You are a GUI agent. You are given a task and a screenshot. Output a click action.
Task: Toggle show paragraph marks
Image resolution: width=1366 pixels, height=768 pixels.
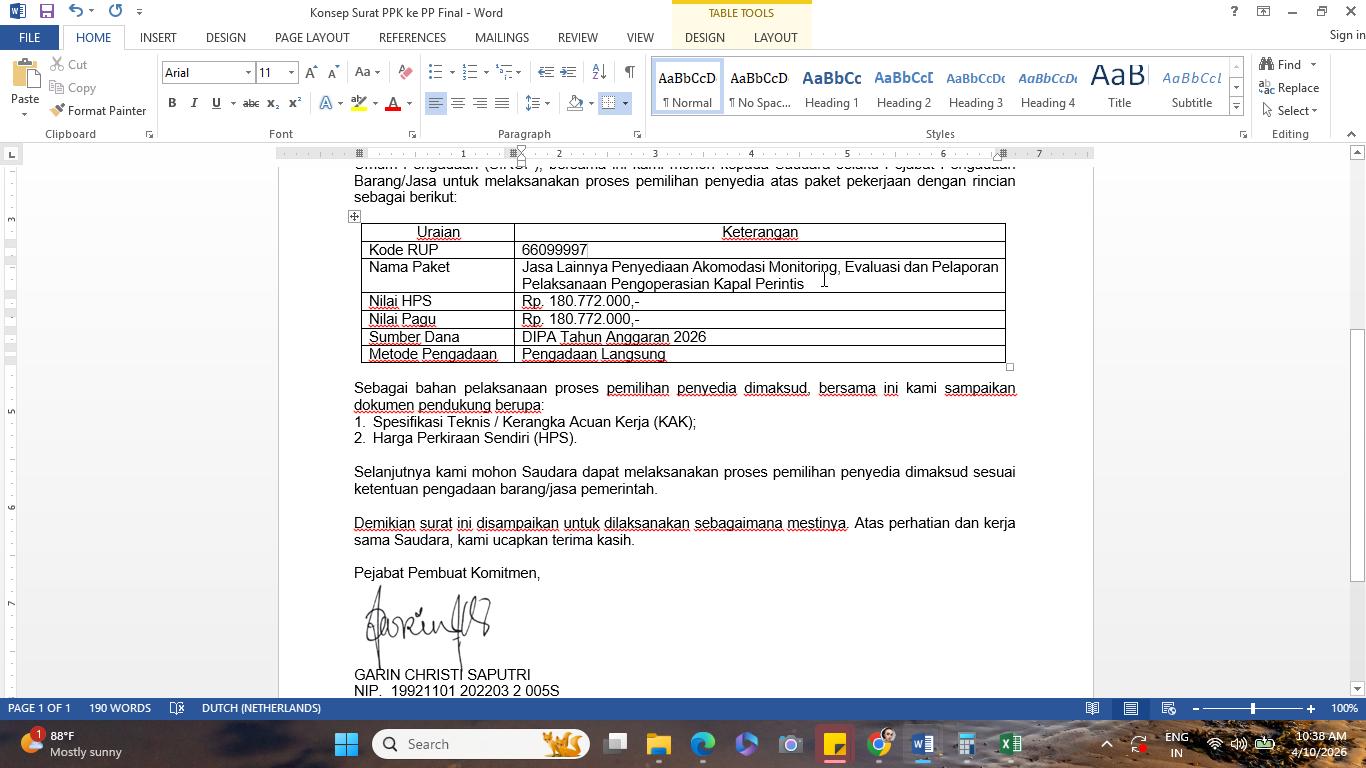629,73
